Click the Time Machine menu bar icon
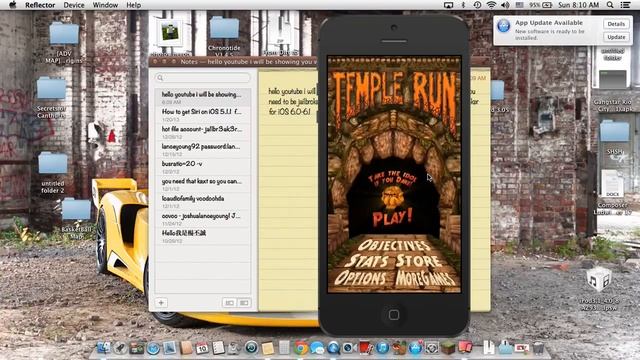The height and width of the screenshot is (360, 640). tap(477, 5)
